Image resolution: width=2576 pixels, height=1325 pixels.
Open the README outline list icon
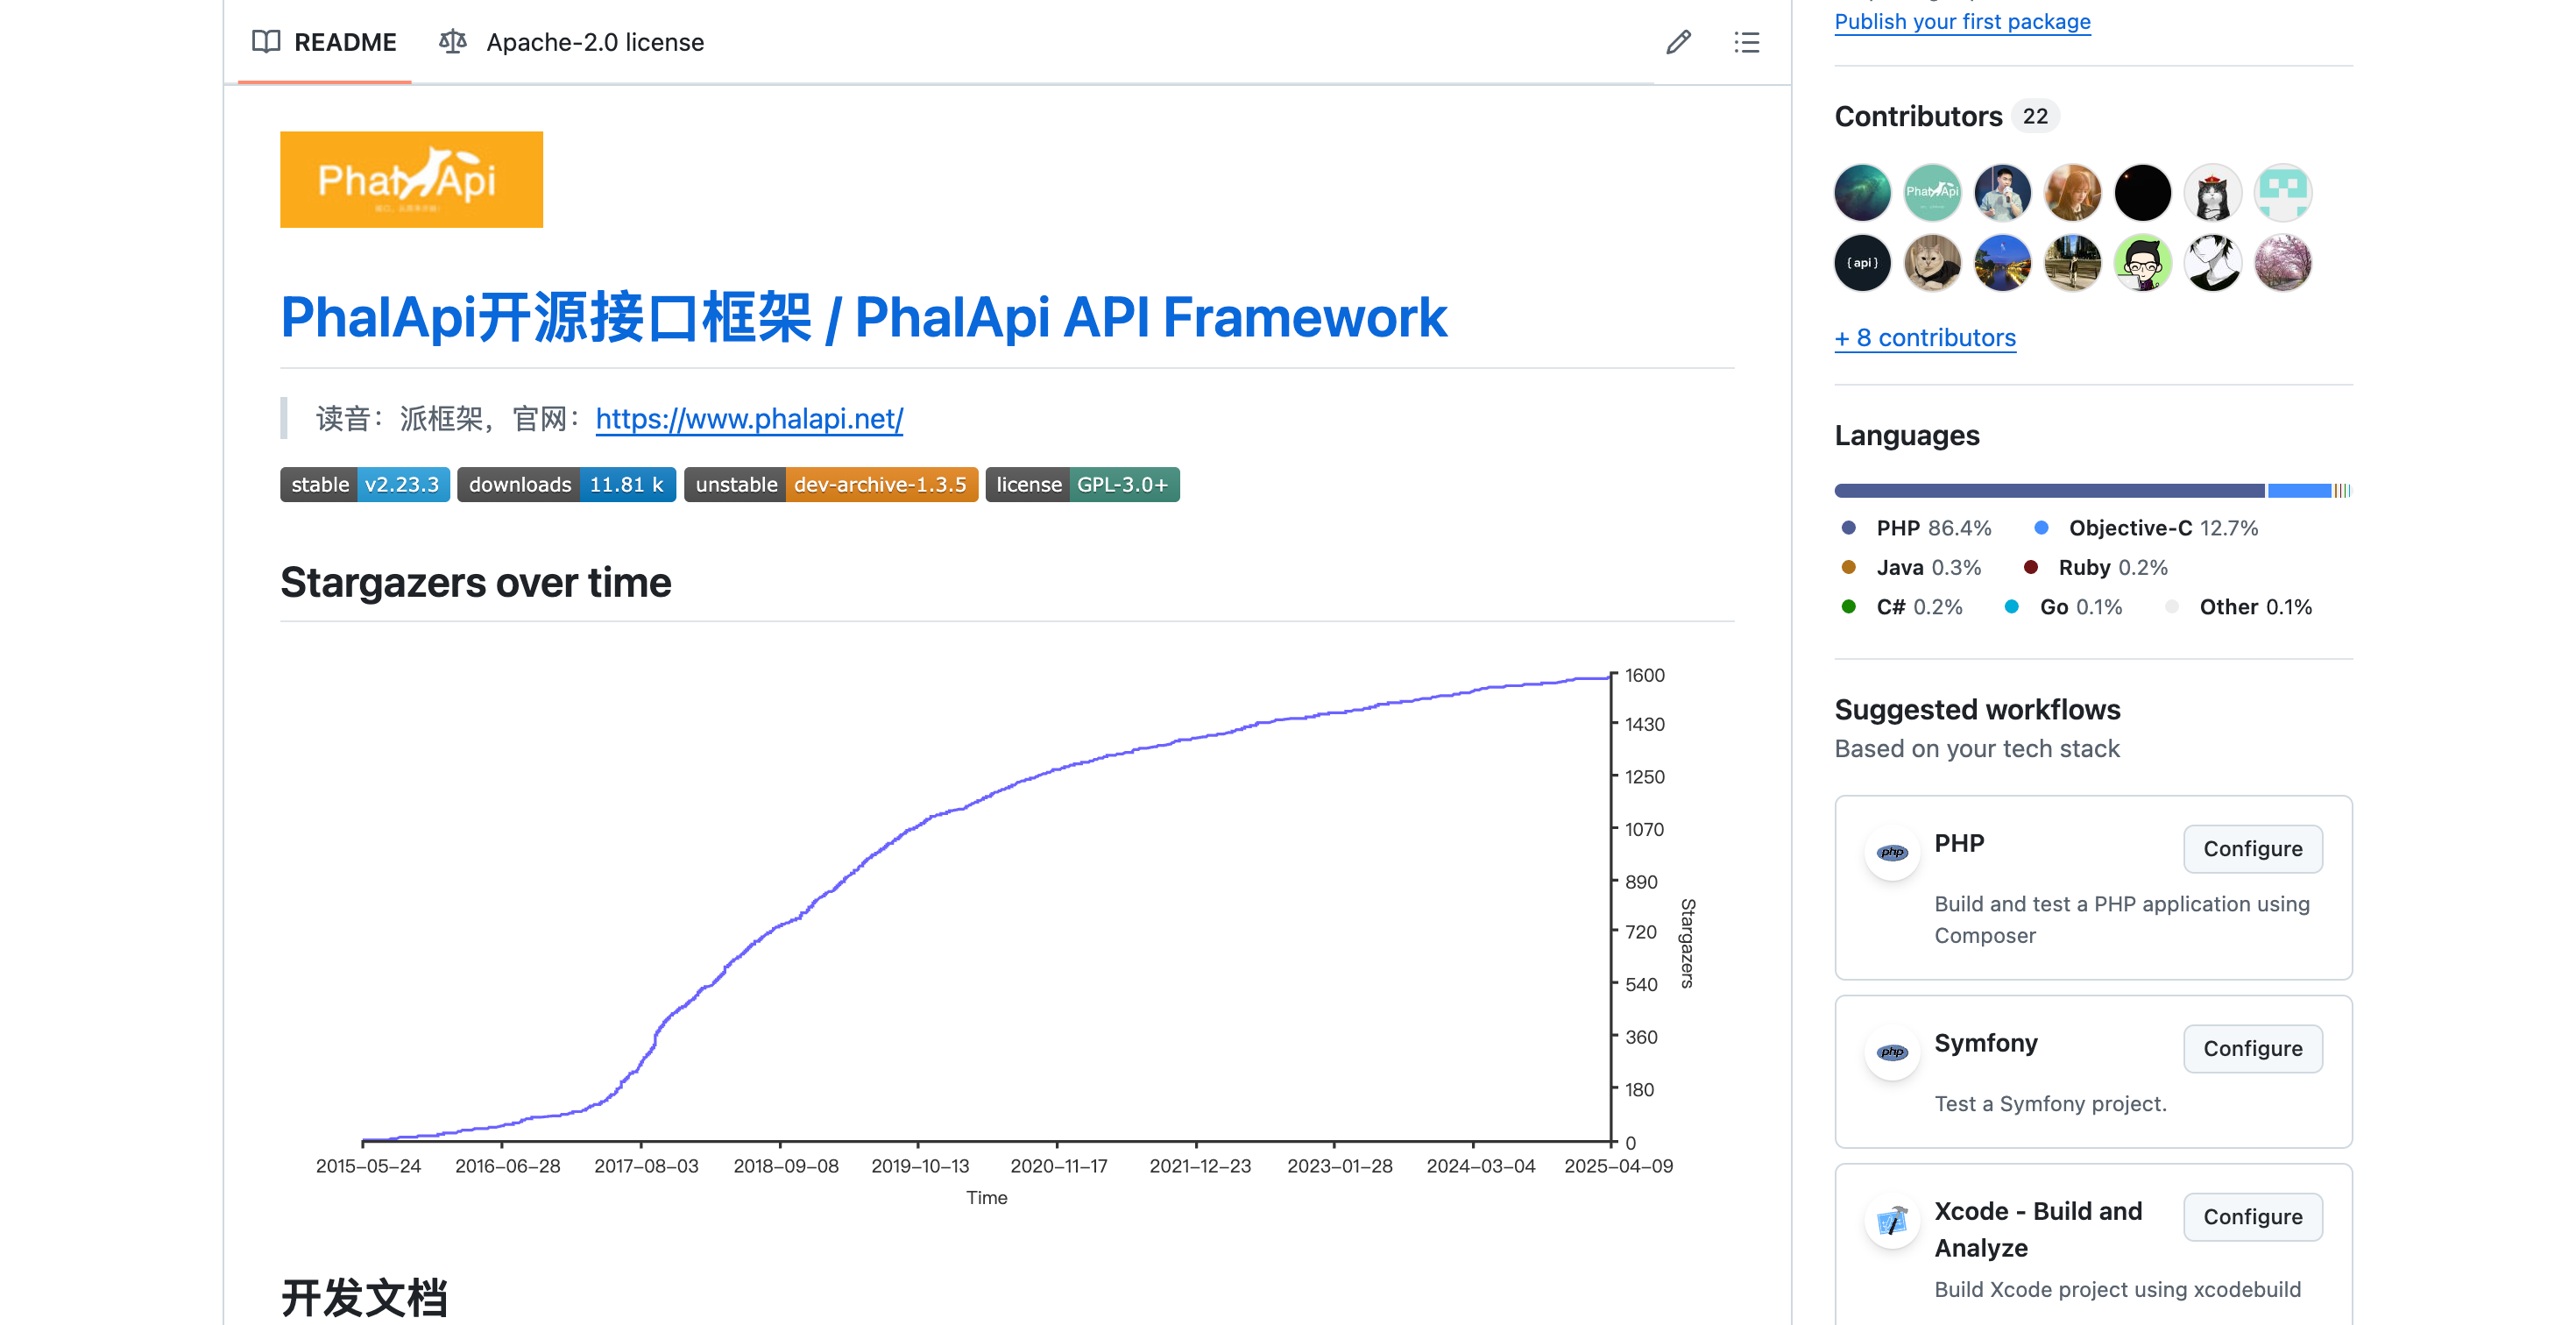(1746, 42)
